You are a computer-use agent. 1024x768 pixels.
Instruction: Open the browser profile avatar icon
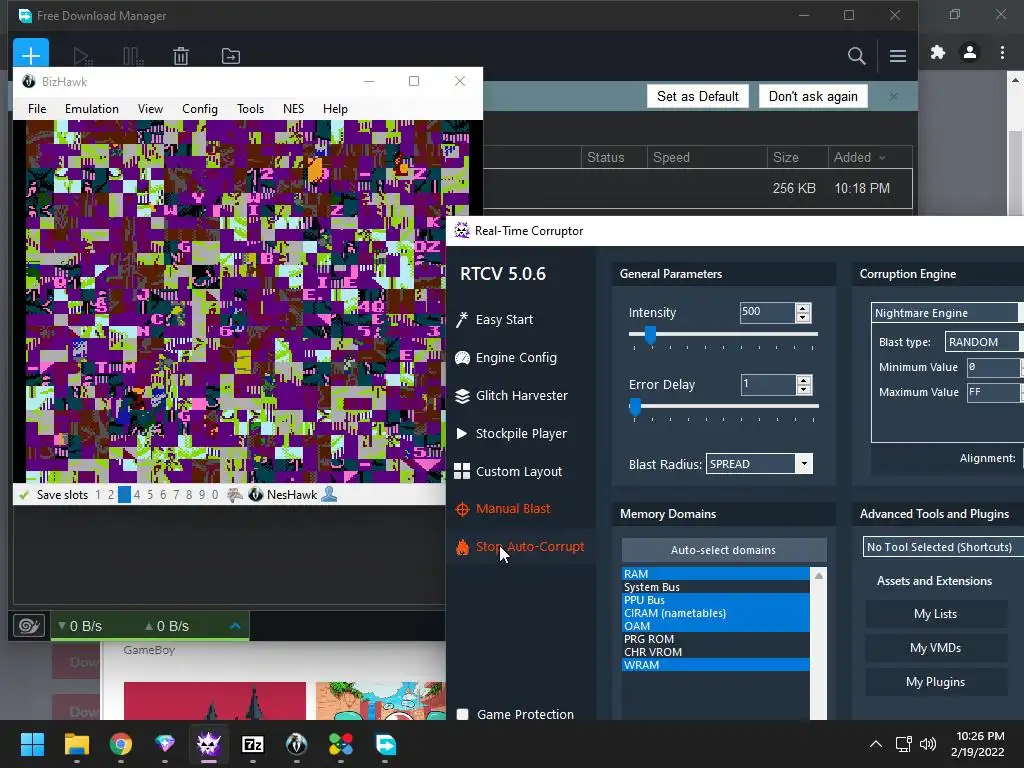(x=970, y=52)
